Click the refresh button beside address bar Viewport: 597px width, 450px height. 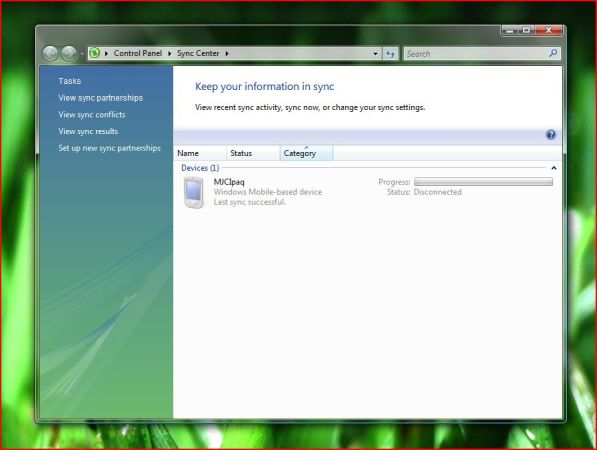tap(390, 54)
